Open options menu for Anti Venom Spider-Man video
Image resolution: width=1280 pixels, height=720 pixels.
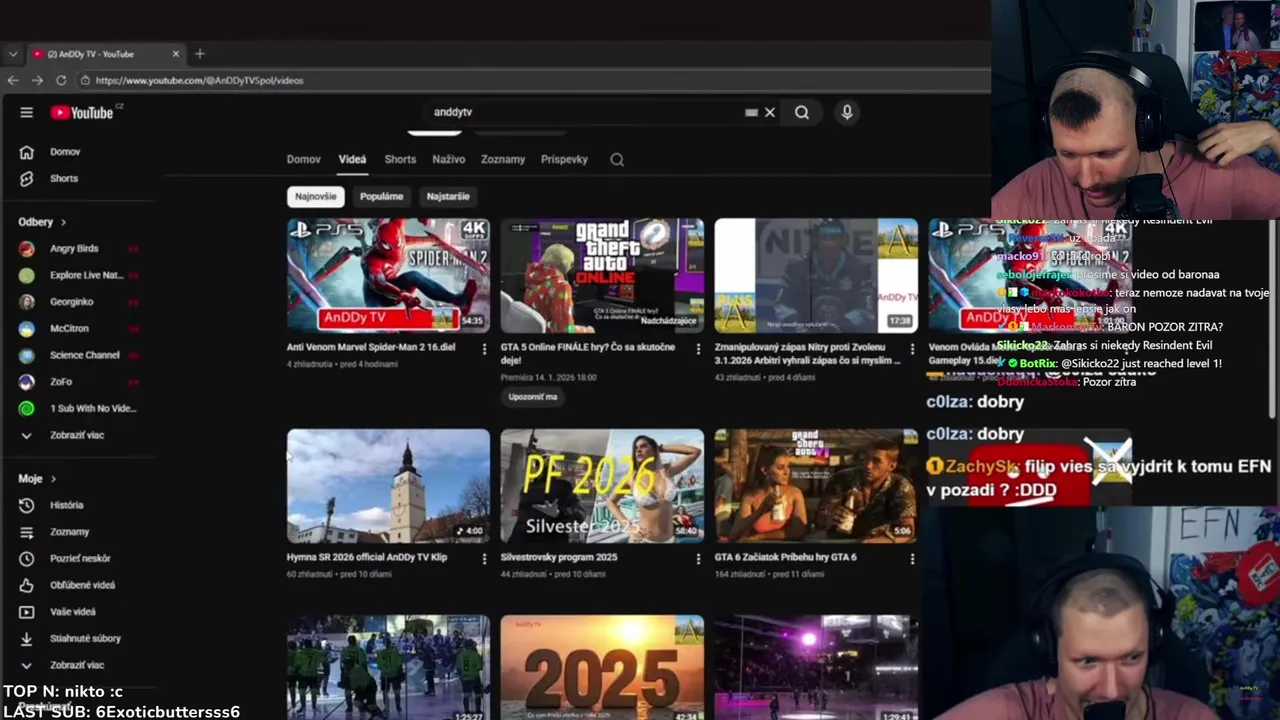[x=484, y=349]
